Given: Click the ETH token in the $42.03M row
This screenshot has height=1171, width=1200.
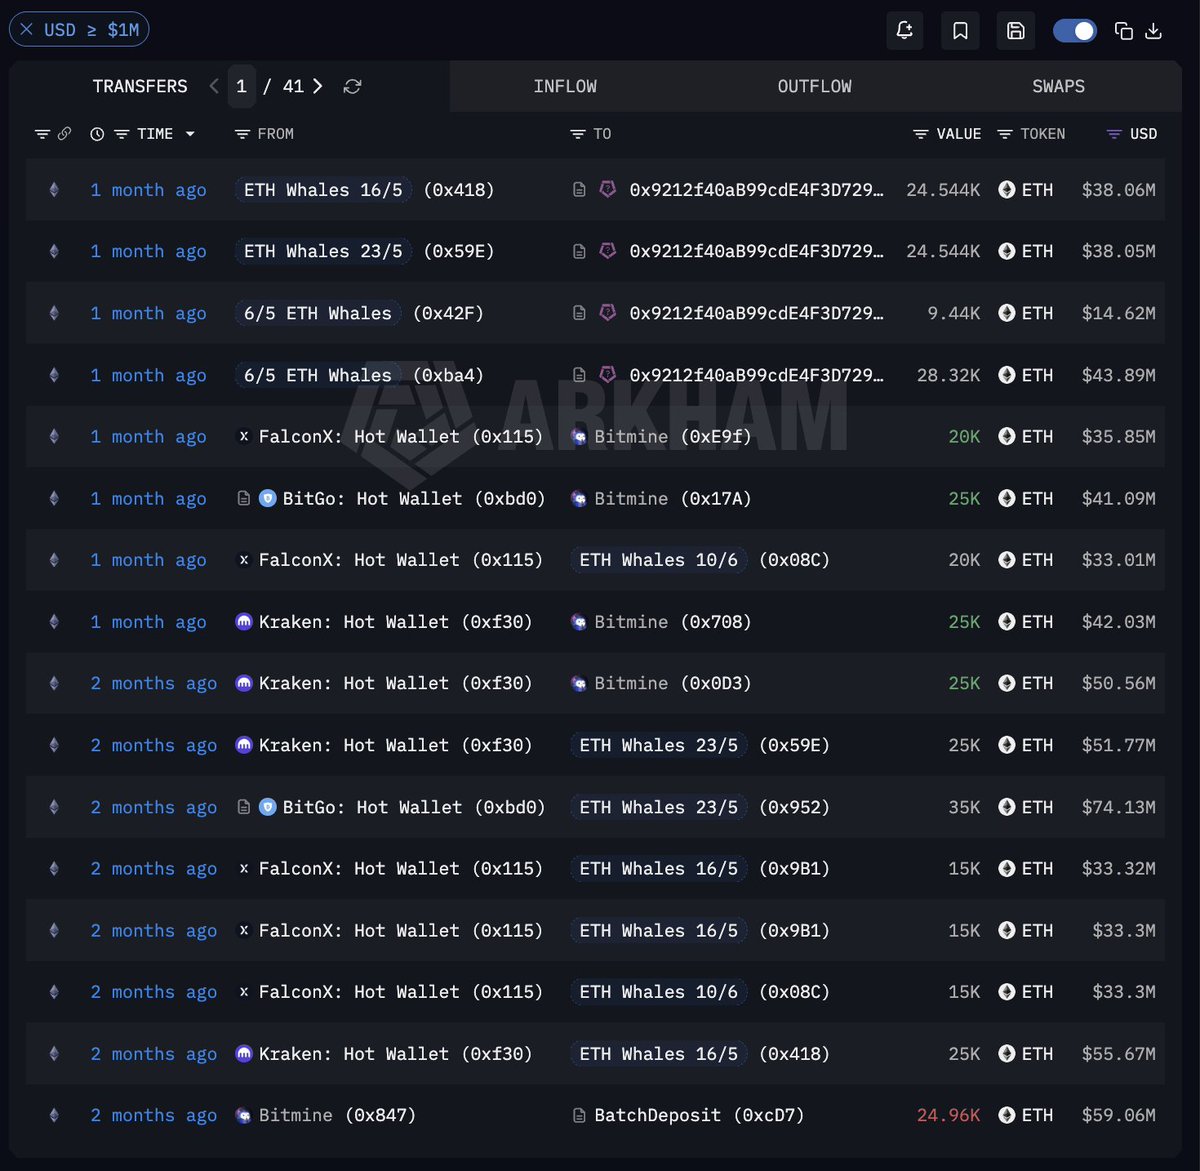Looking at the screenshot, I should pos(1026,622).
